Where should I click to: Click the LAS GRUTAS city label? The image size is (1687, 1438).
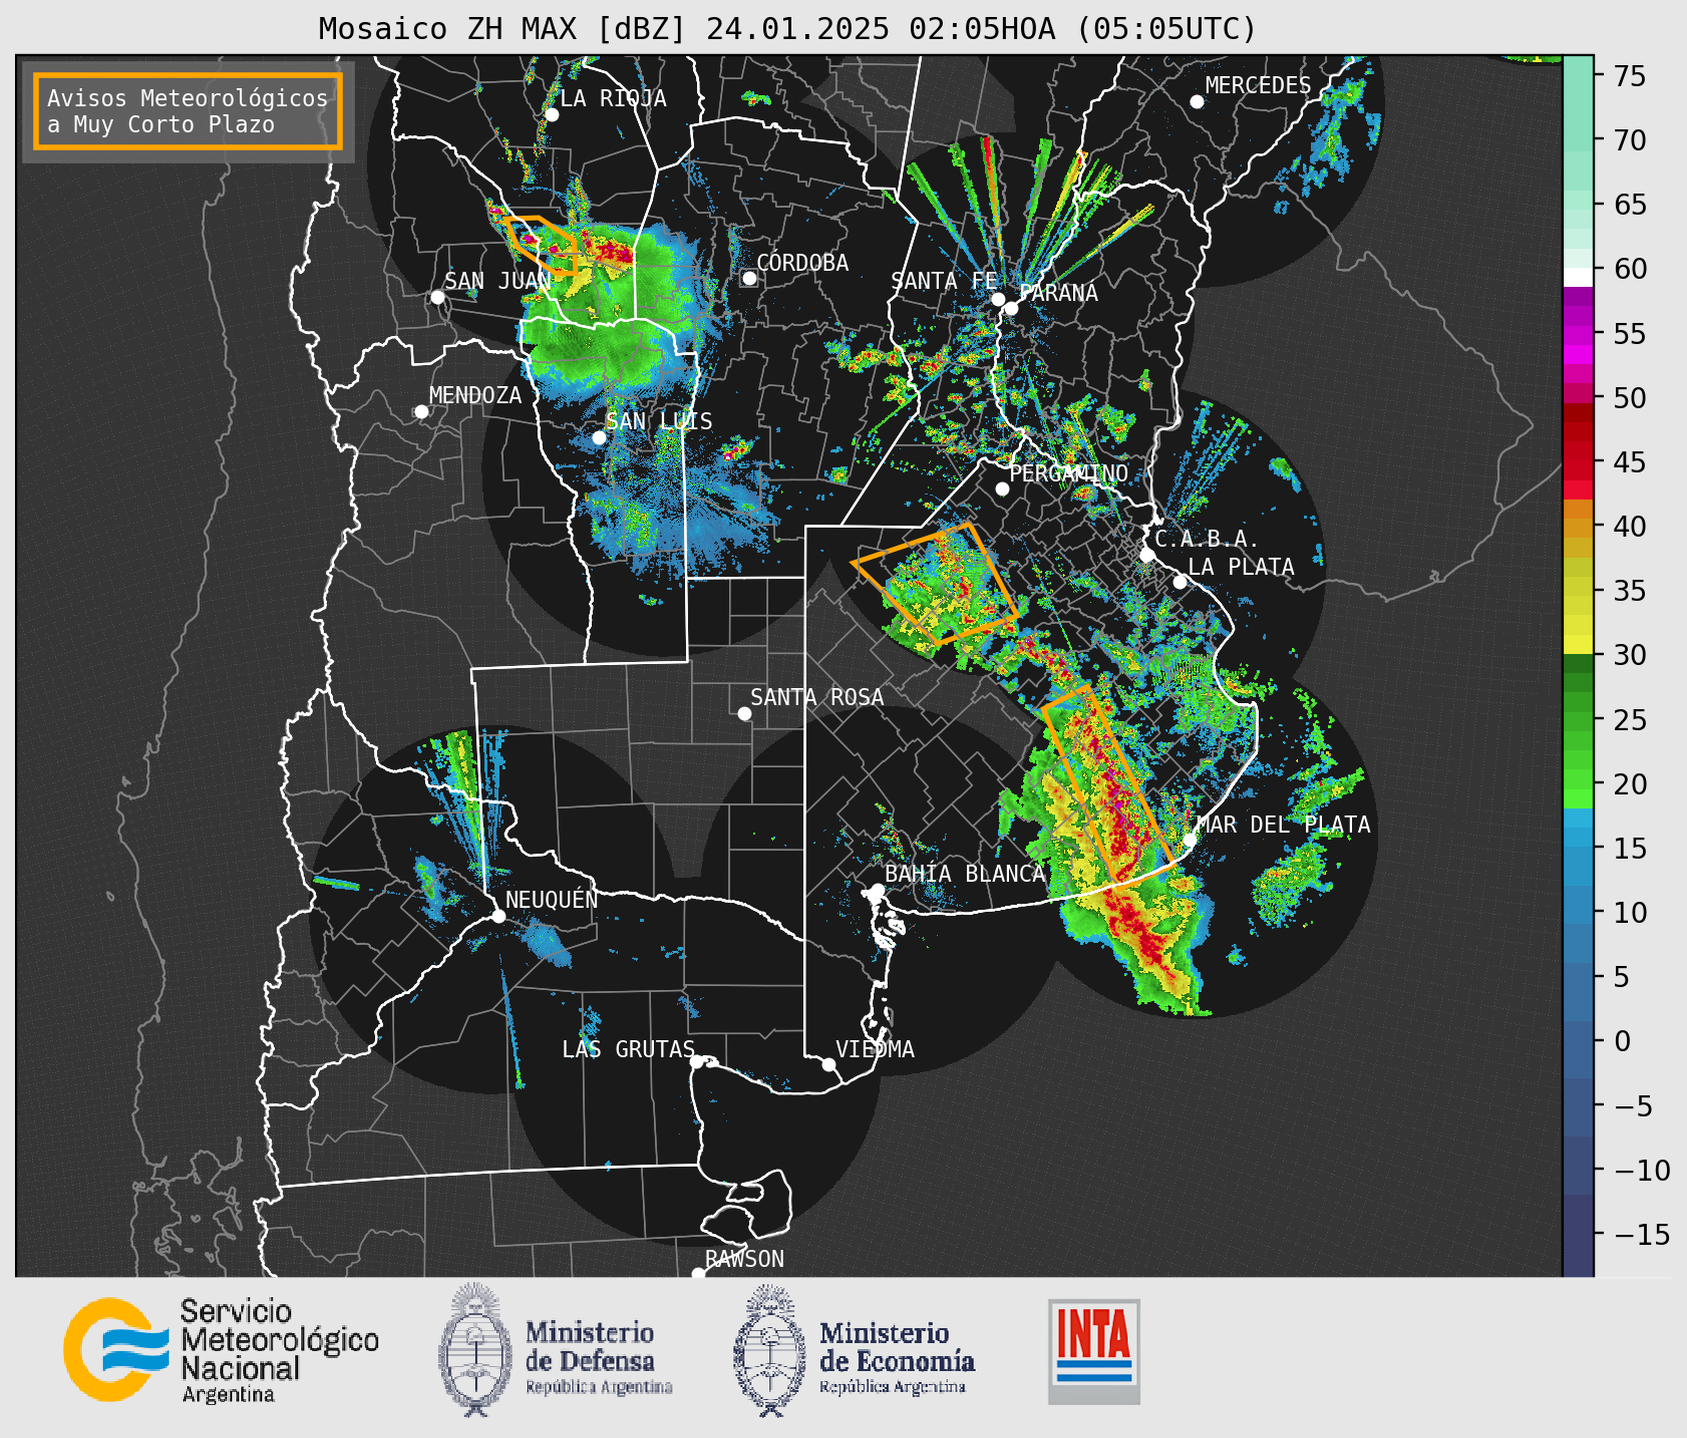[628, 1049]
